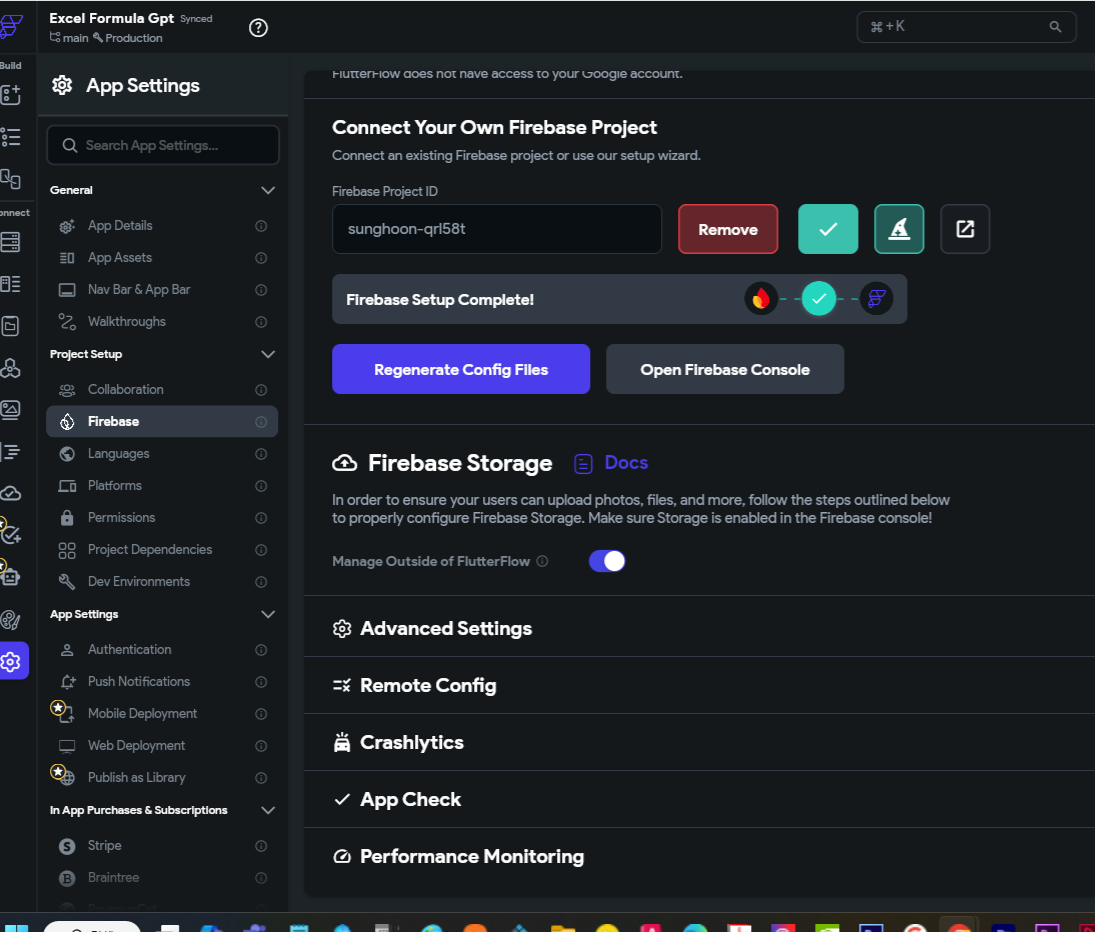Expand Performance Monitoring panel

click(x=699, y=857)
